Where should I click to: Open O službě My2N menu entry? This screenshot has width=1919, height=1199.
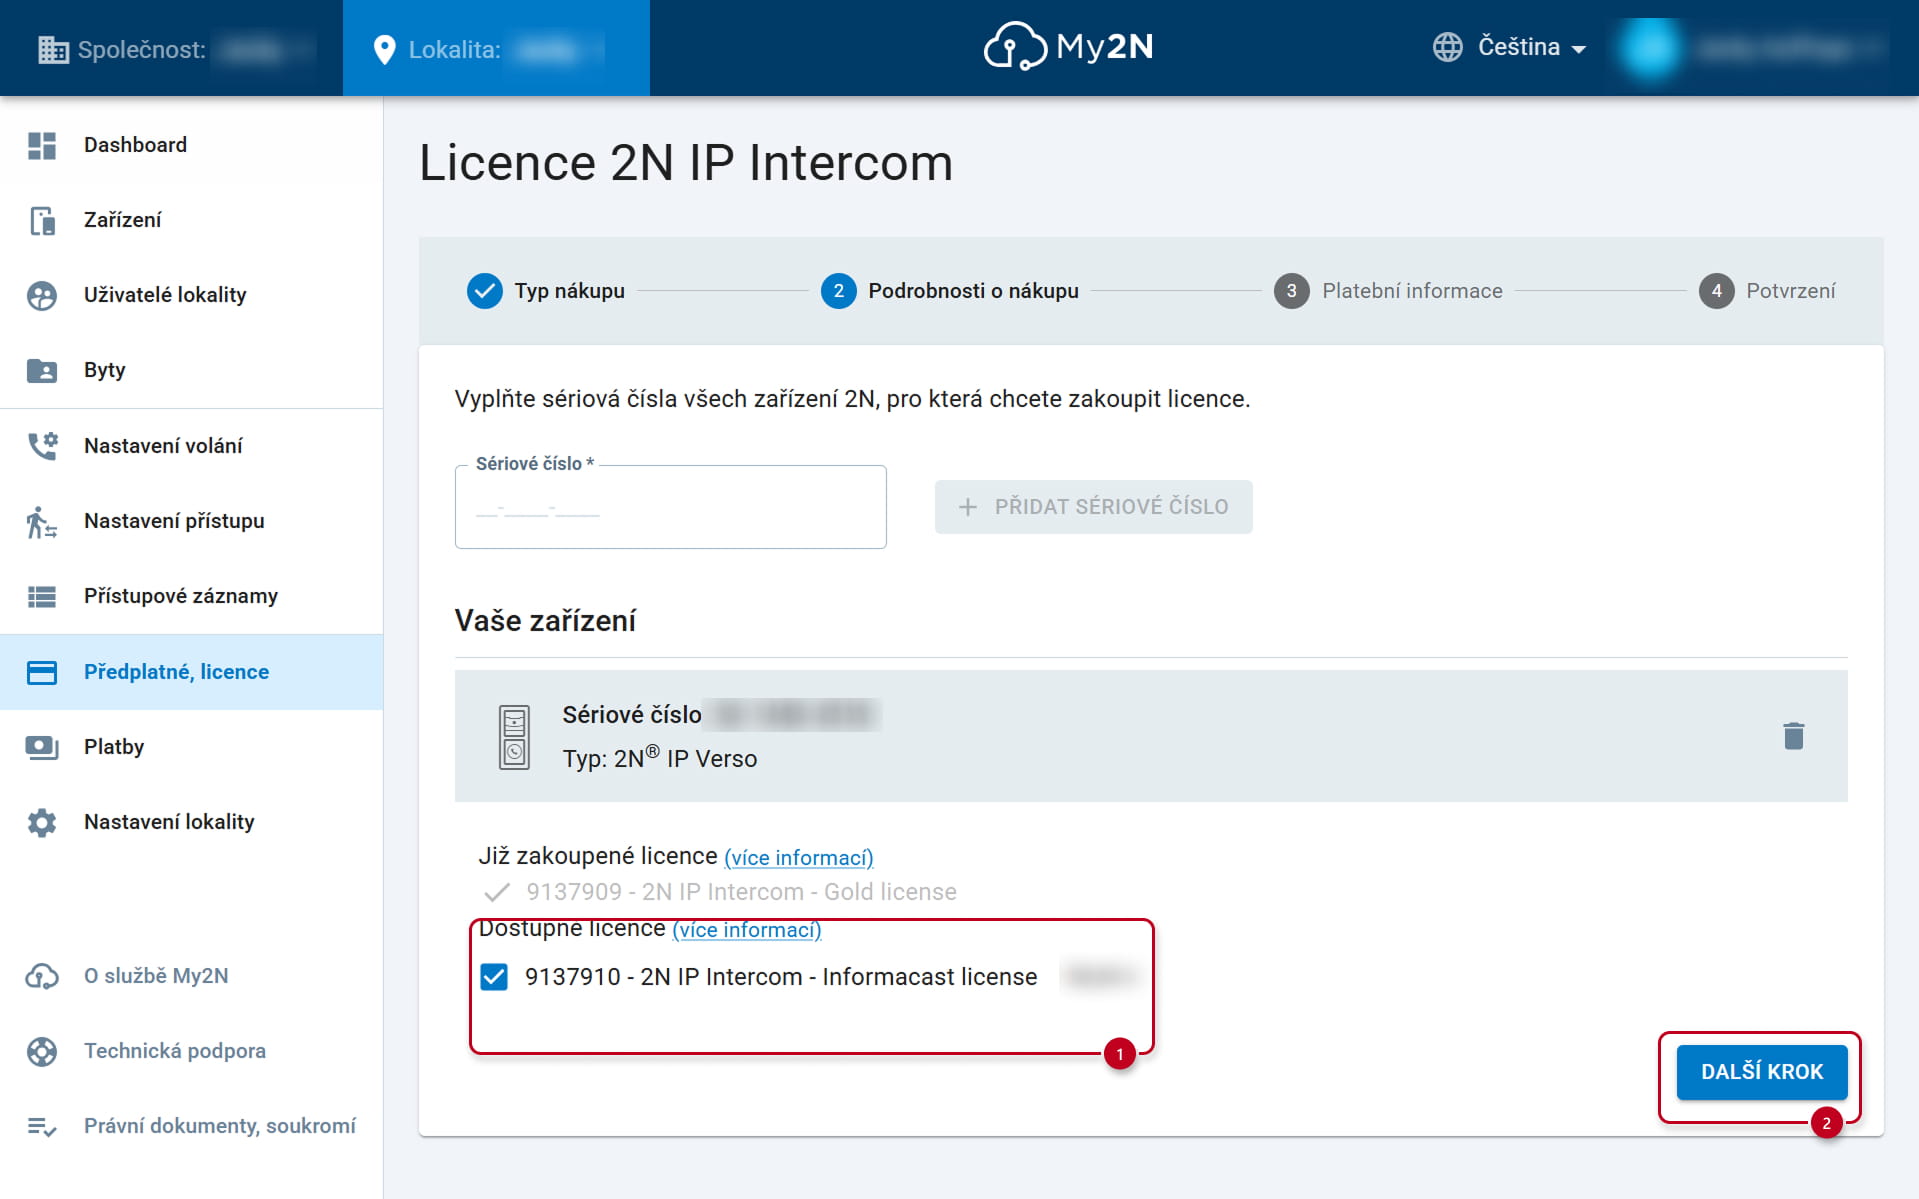191,976
